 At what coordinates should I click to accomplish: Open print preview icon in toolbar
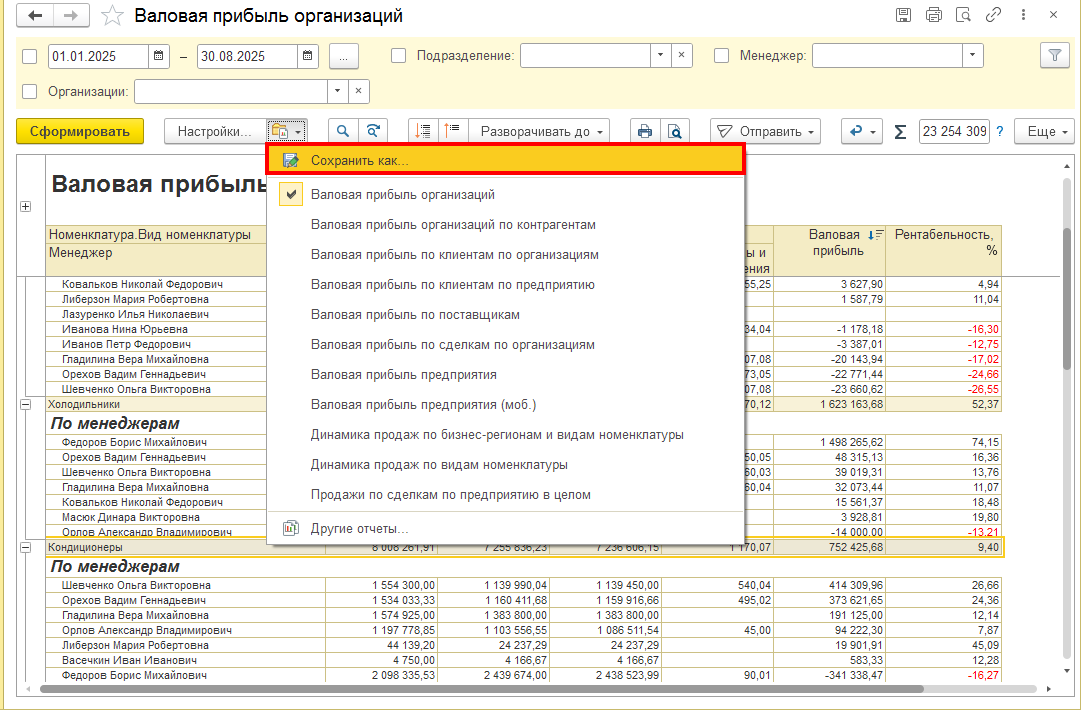[x=675, y=131]
